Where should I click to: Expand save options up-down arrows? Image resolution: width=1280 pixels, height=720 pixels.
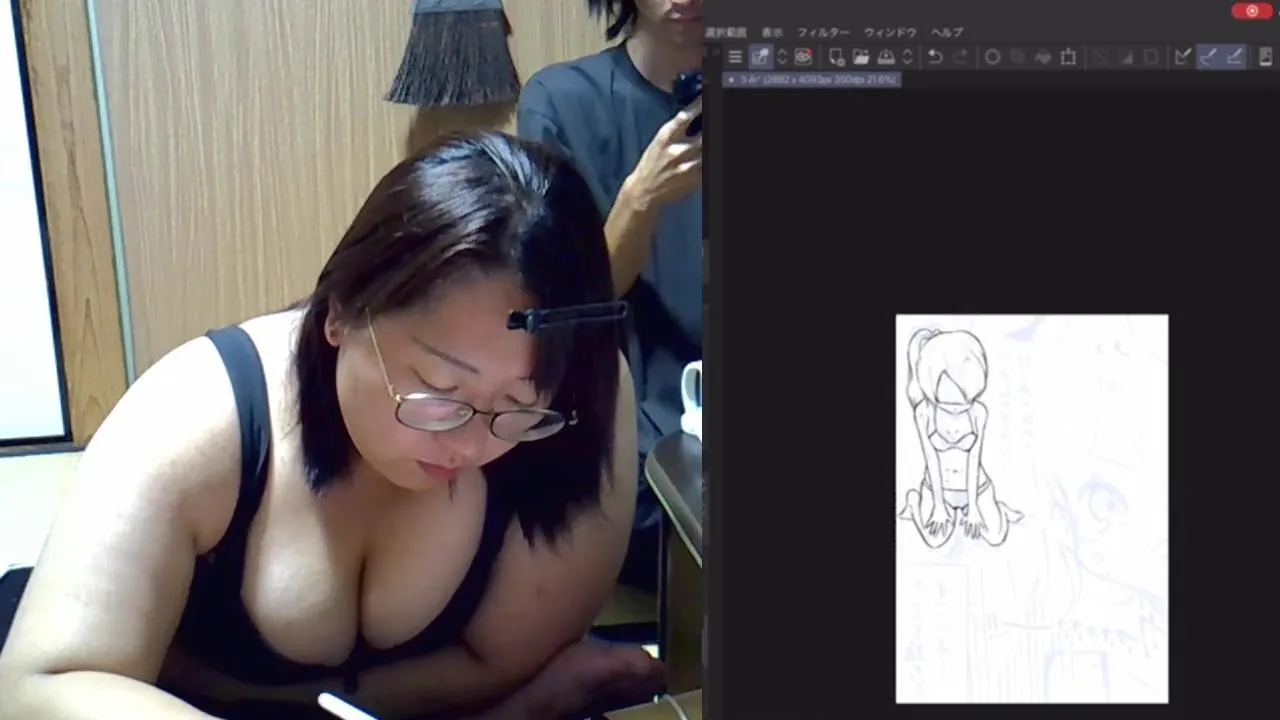pyautogui.click(x=907, y=57)
